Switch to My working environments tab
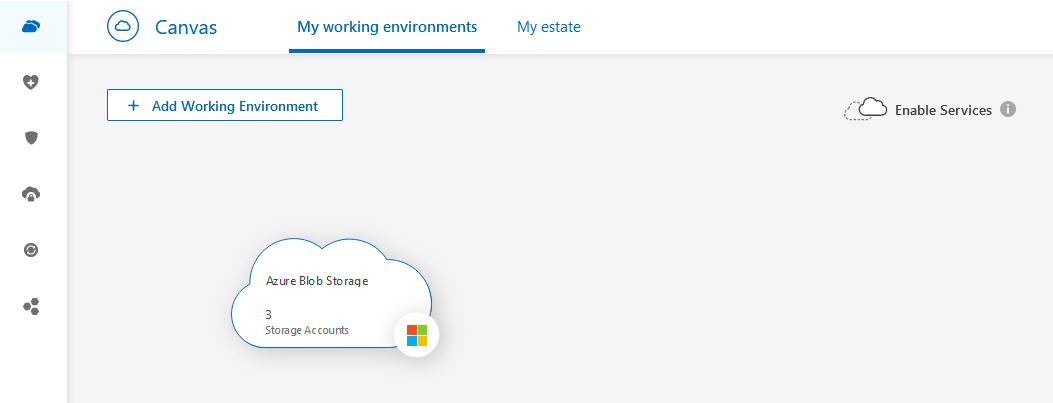This screenshot has width=1053, height=403. coord(387,27)
